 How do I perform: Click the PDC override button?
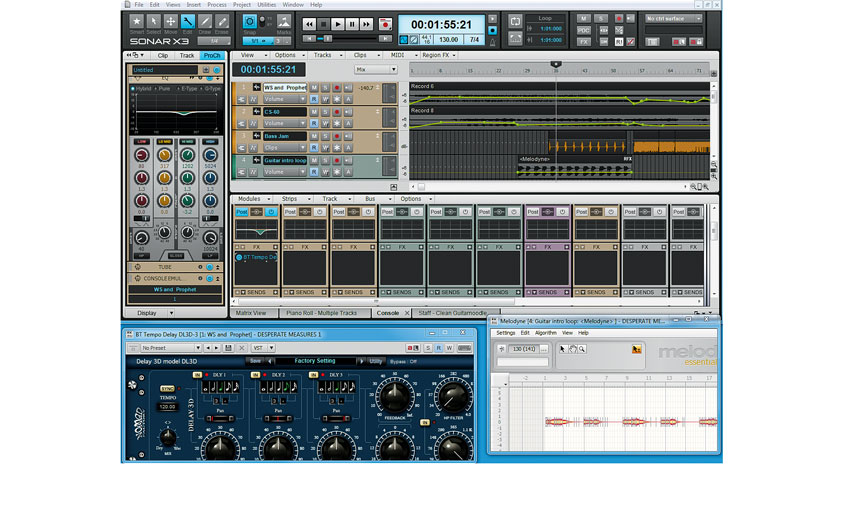pos(583,30)
